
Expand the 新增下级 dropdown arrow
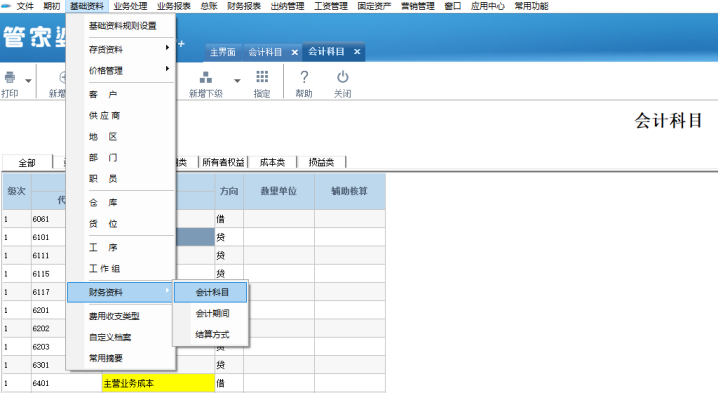tap(237, 81)
